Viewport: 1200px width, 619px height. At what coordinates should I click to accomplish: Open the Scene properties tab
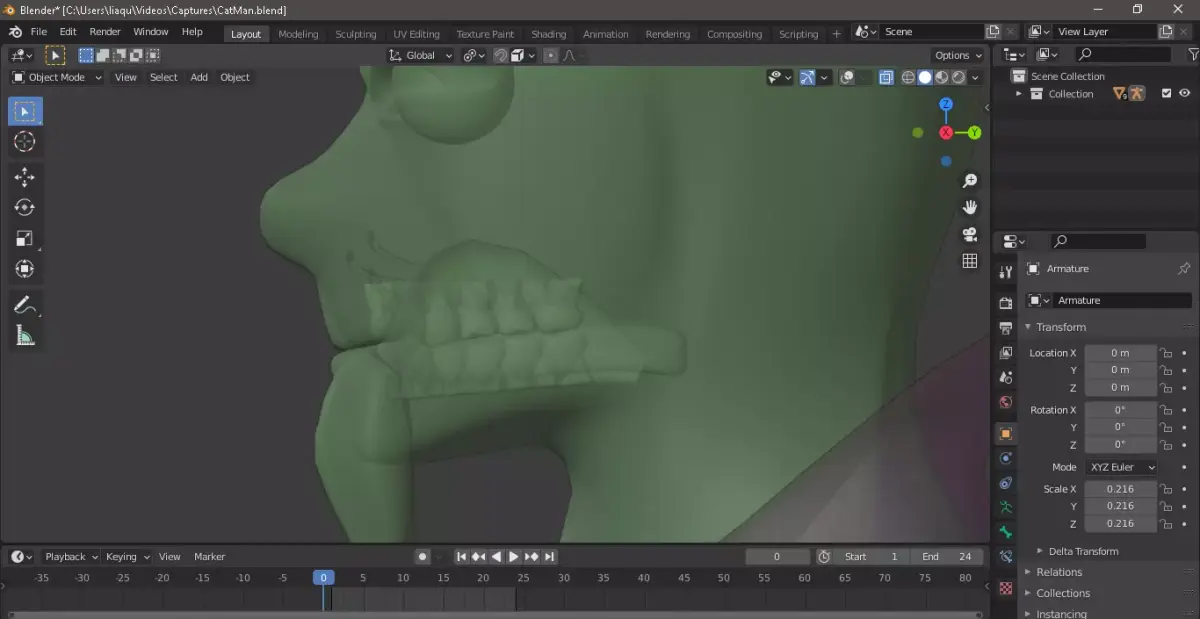1006,378
